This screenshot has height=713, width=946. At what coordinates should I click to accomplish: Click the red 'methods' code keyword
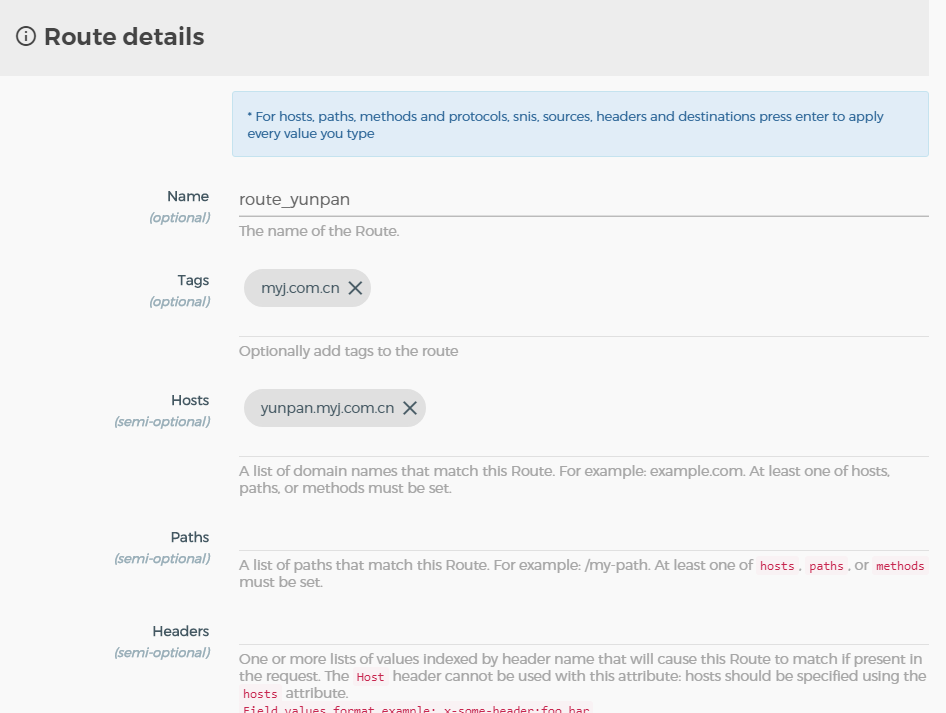[900, 566]
